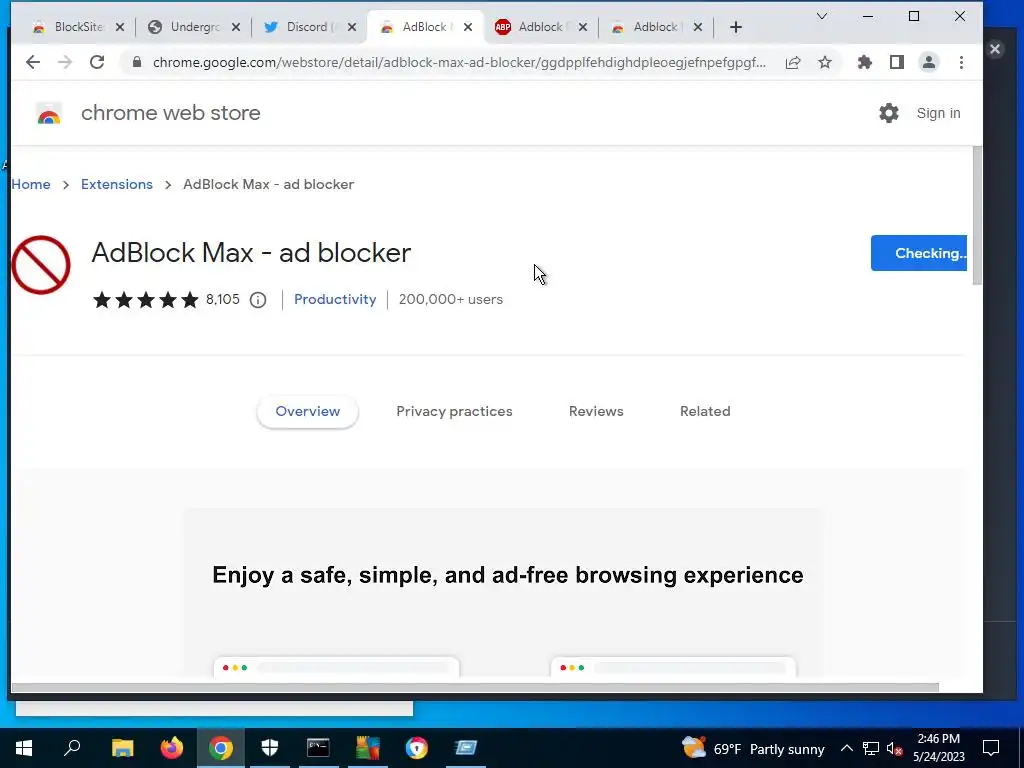Click the 200,000+ users text

pos(451,299)
